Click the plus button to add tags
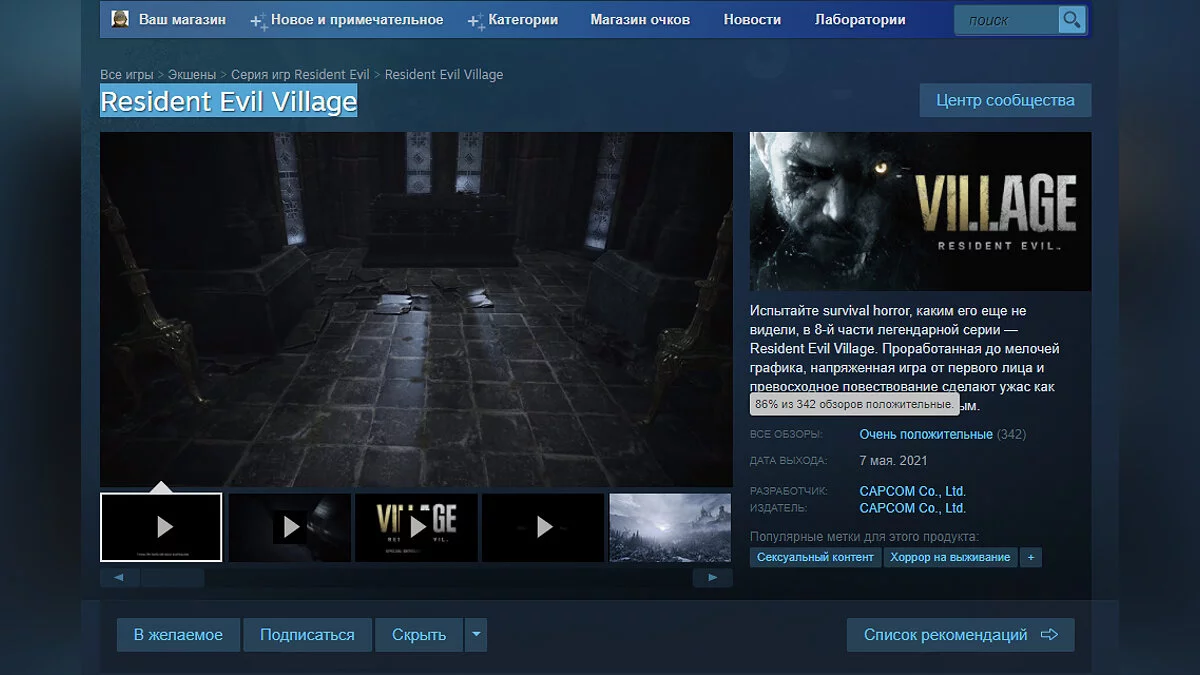The height and width of the screenshot is (675, 1200). pyautogui.click(x=1030, y=557)
